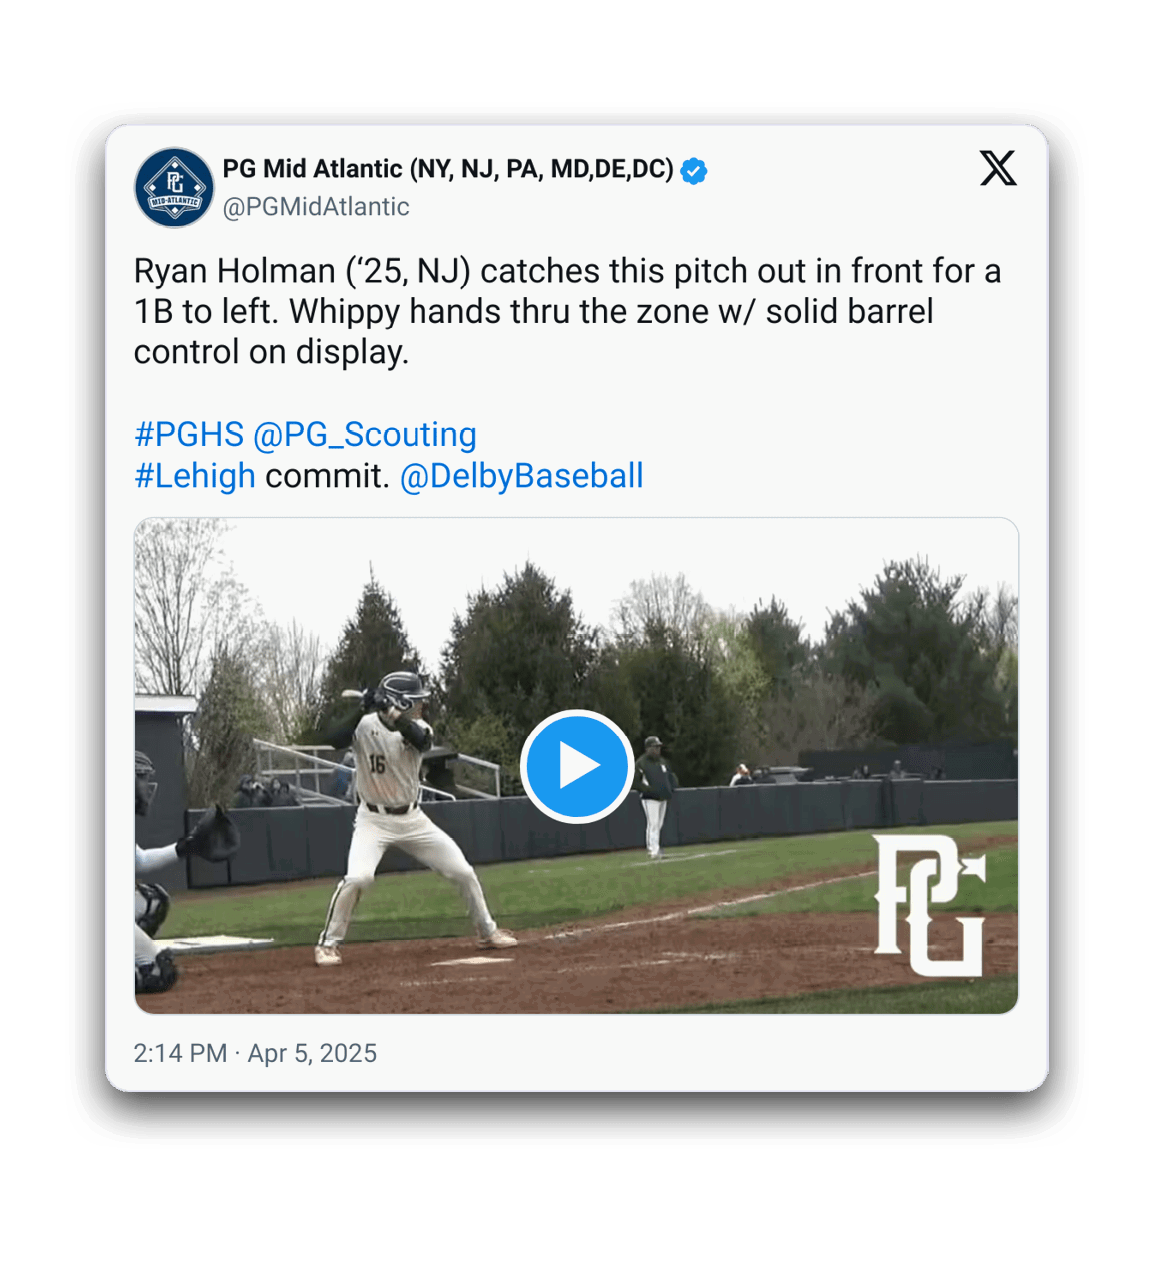
Task: Open the #PGHS hashtag
Action: pyautogui.click(x=189, y=434)
